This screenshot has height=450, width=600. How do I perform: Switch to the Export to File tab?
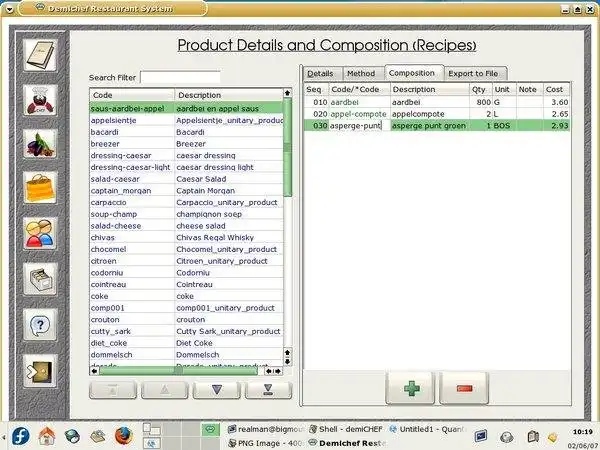(x=473, y=73)
